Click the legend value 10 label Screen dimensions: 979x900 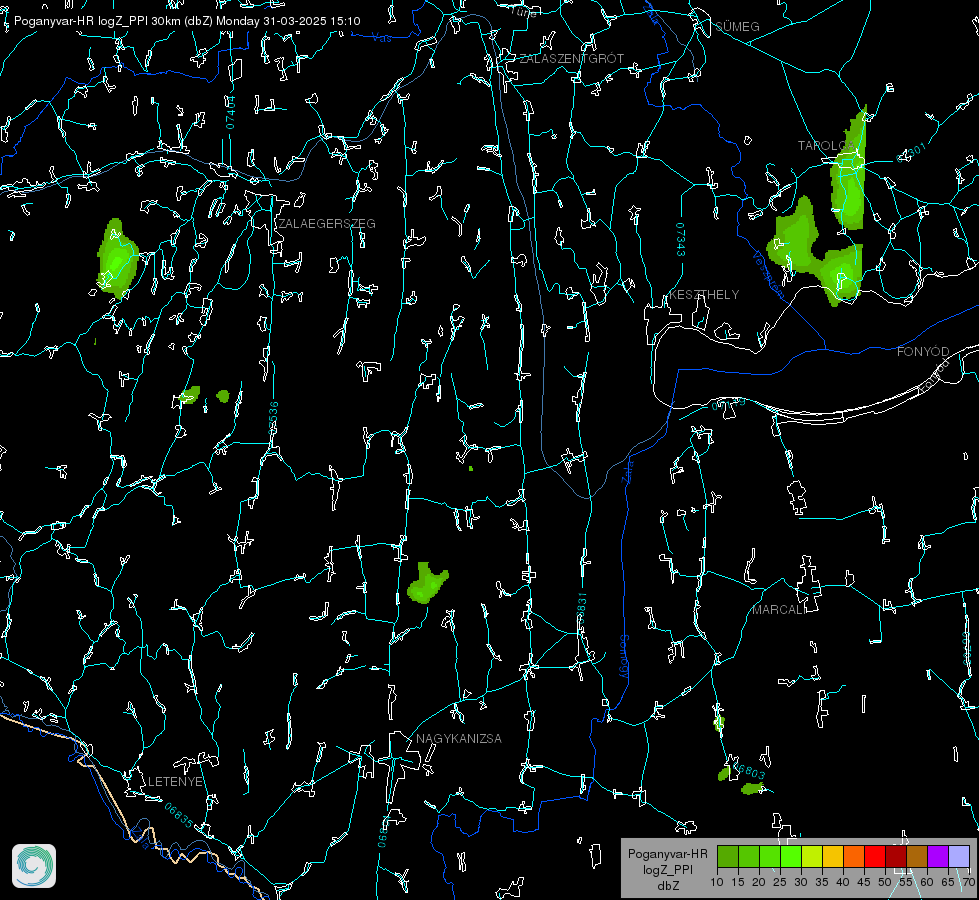(x=717, y=883)
